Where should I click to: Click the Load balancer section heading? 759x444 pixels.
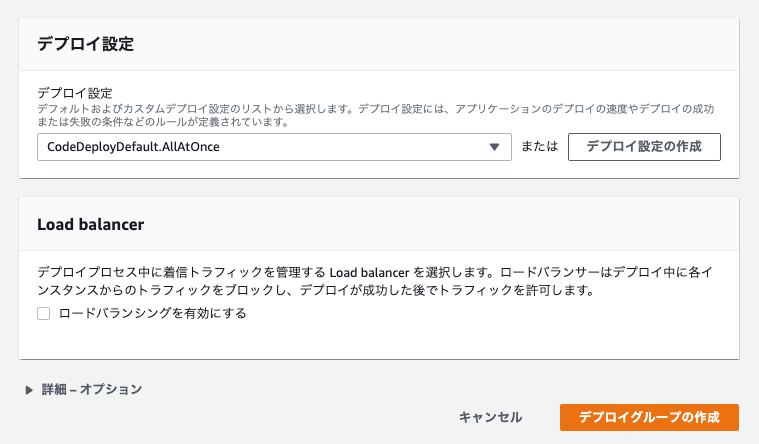91,225
